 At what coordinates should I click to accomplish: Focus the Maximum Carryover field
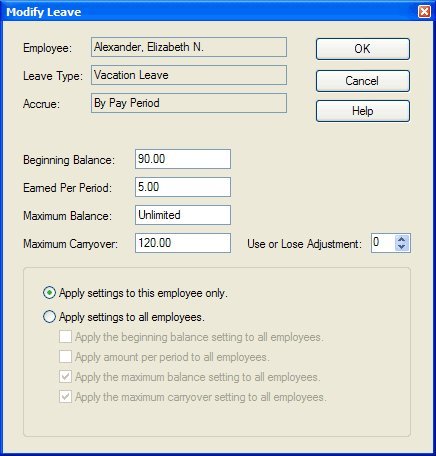click(183, 243)
